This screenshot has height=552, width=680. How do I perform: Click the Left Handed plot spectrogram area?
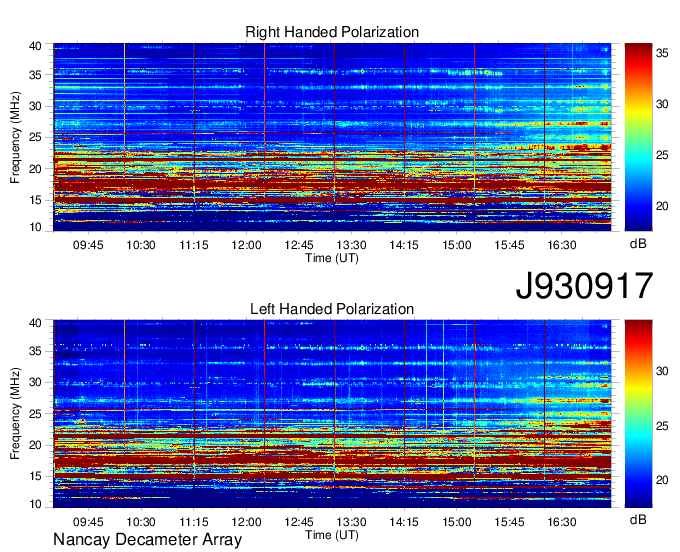coord(332,414)
